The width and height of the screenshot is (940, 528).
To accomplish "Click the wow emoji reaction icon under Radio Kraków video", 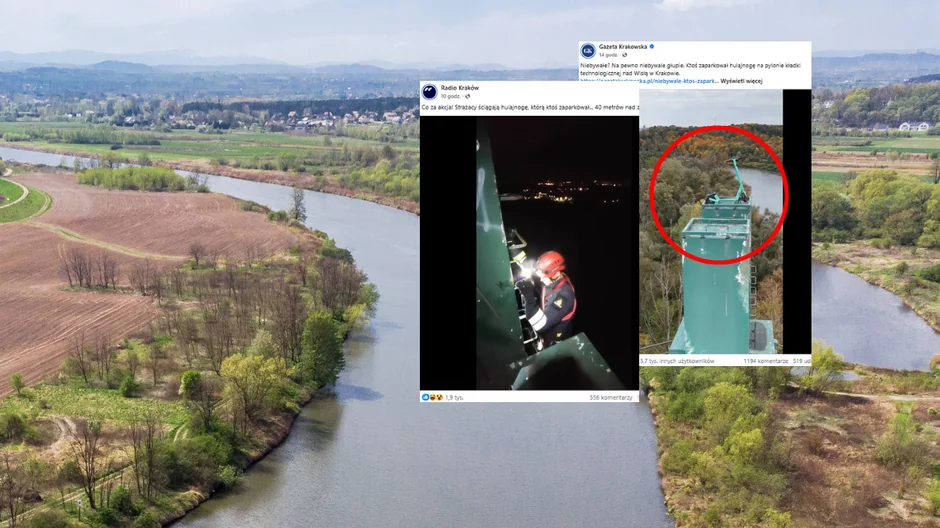I will [439, 397].
